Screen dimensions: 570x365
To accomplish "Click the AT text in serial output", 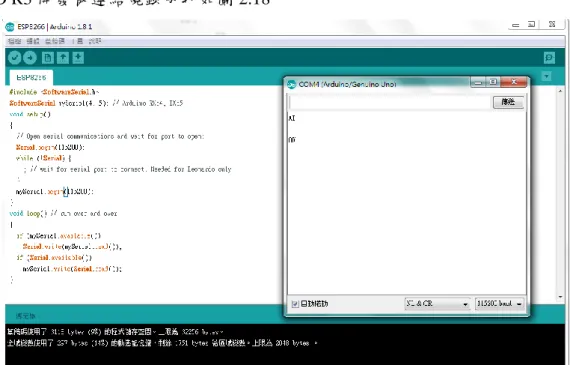I will [x=292, y=118].
